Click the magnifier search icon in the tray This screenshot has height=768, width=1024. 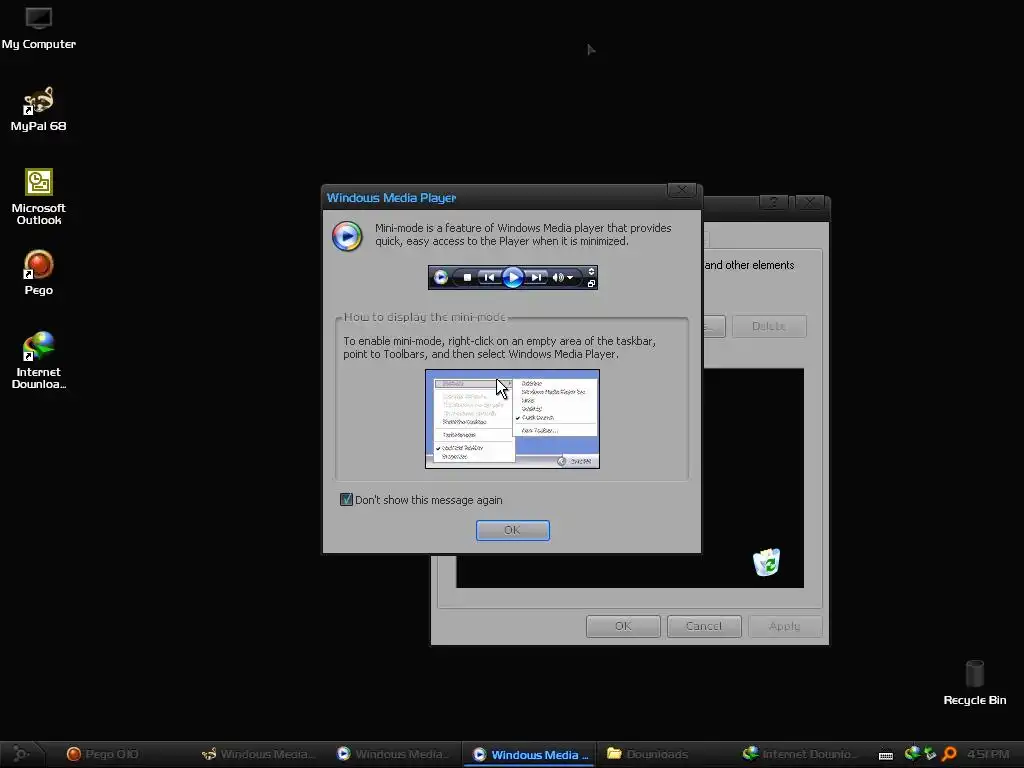(x=949, y=754)
